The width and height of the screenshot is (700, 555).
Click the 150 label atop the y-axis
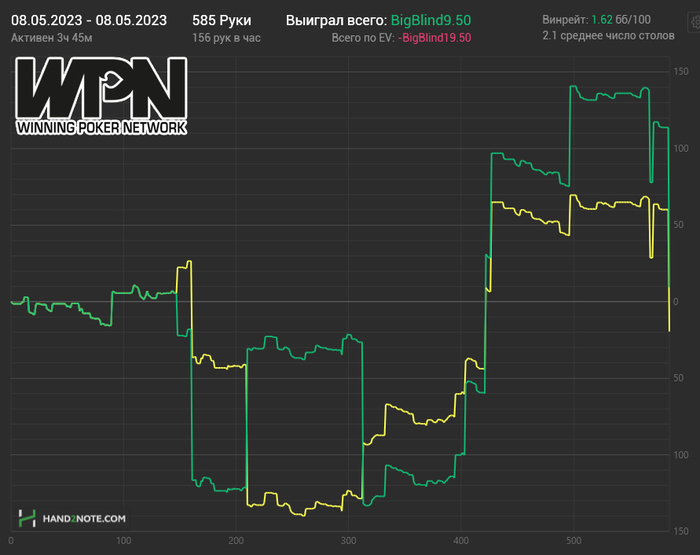[681, 71]
